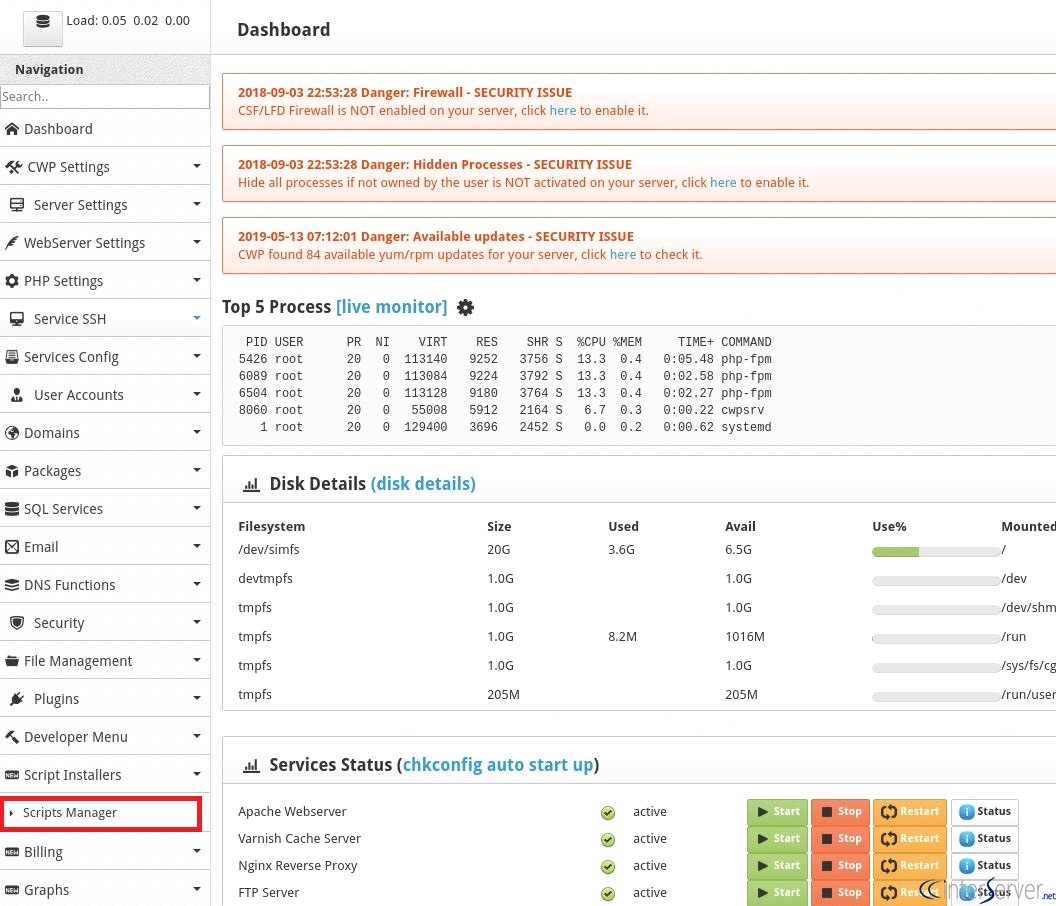Click the wrench icon for CWP Settings
Viewport: 1056px width, 906px height.
pos(13,167)
